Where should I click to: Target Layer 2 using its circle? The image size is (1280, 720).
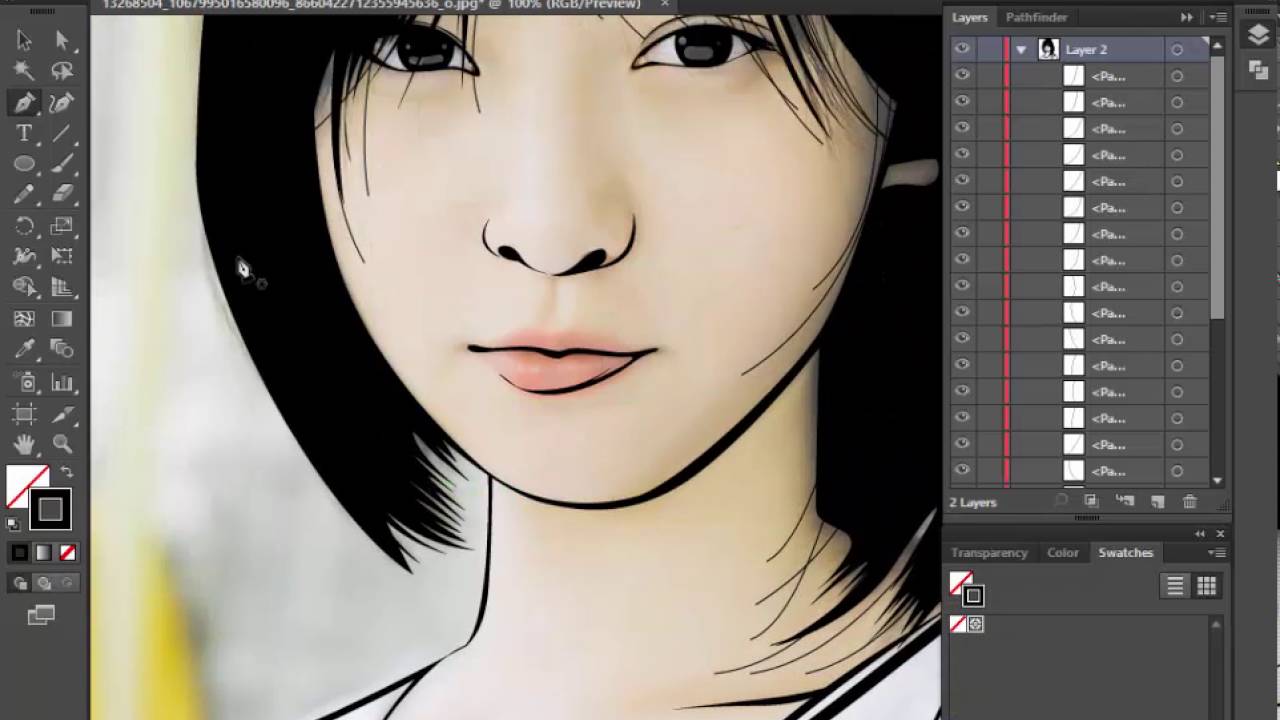tap(1177, 49)
